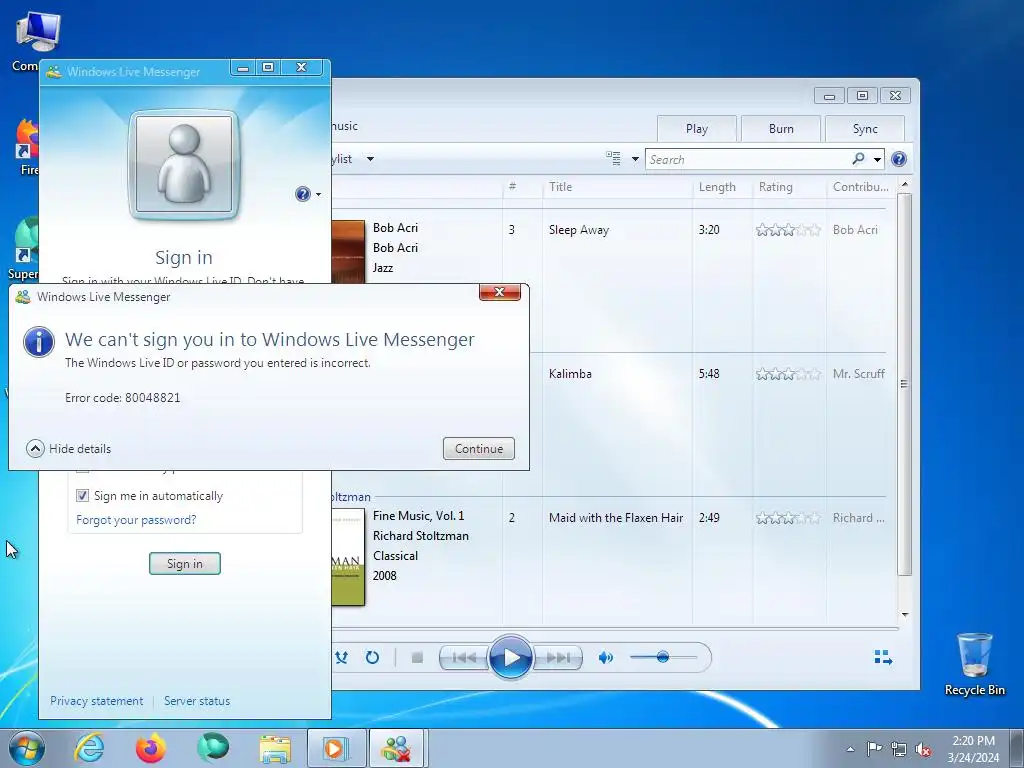Image resolution: width=1024 pixels, height=768 pixels.
Task: Click the Windows Live Messenger taskbar button
Action: 398,748
